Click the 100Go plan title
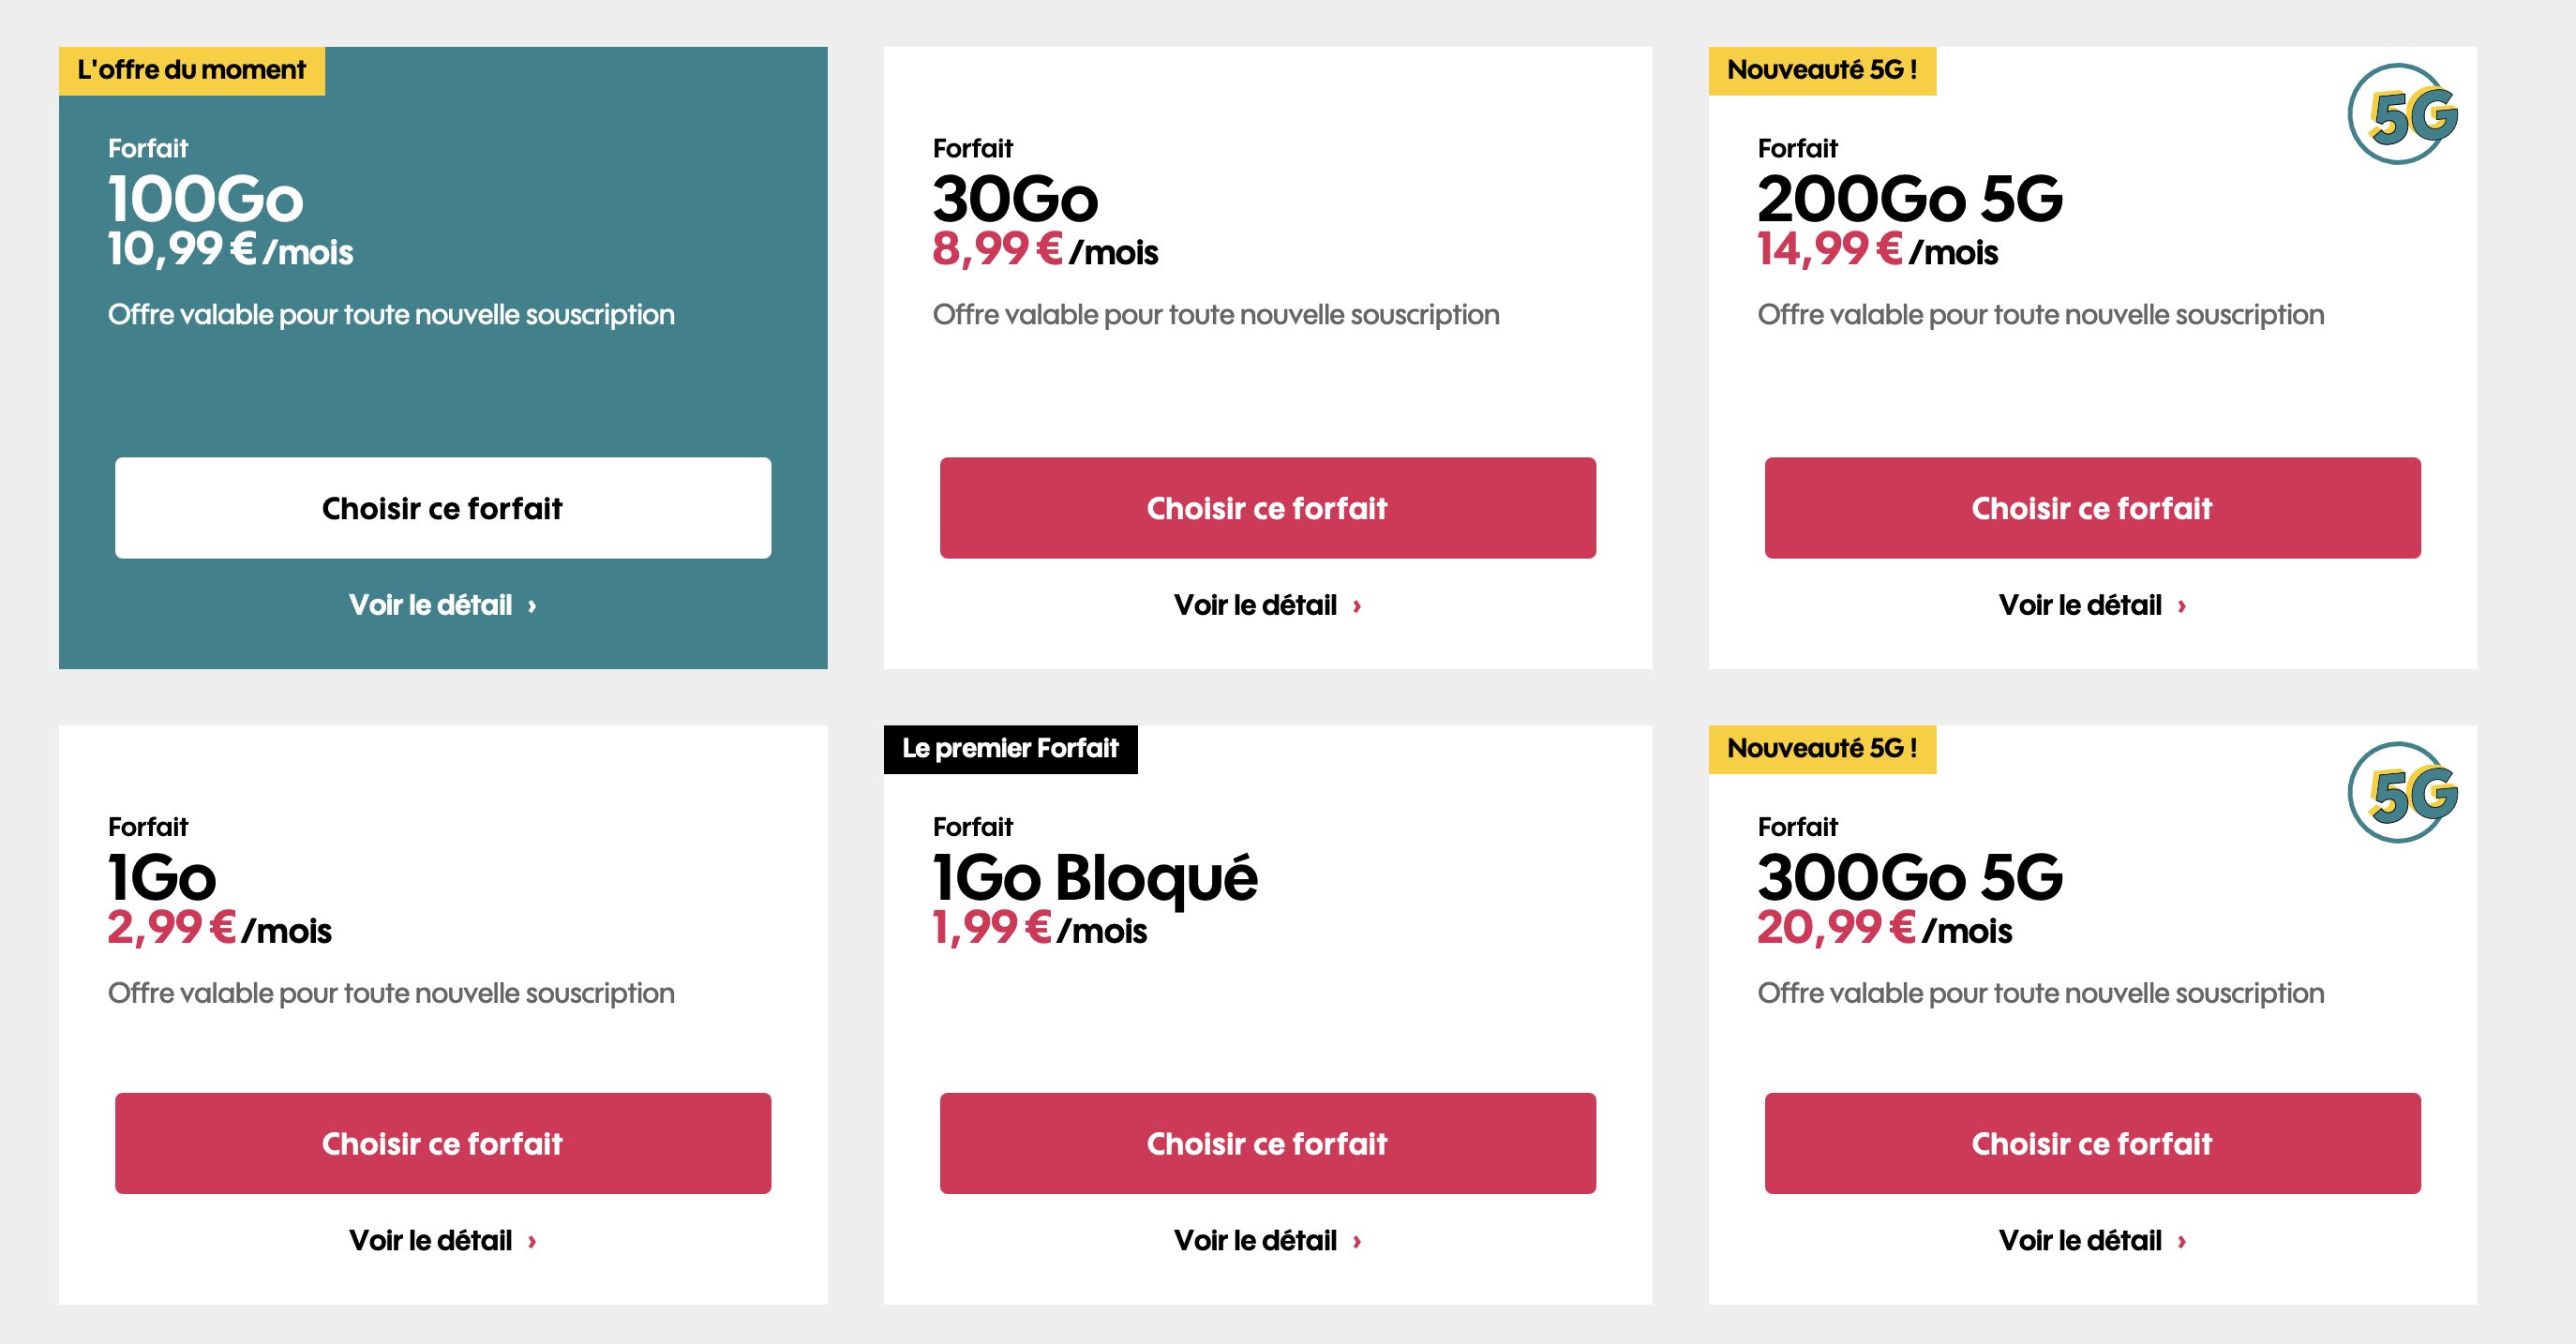 tap(206, 199)
